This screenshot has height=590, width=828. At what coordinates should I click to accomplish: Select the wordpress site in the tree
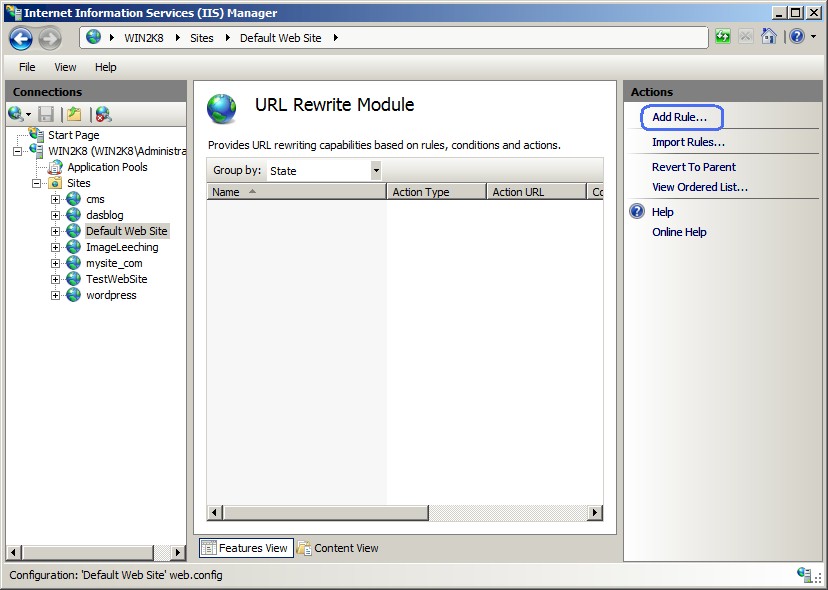point(111,295)
